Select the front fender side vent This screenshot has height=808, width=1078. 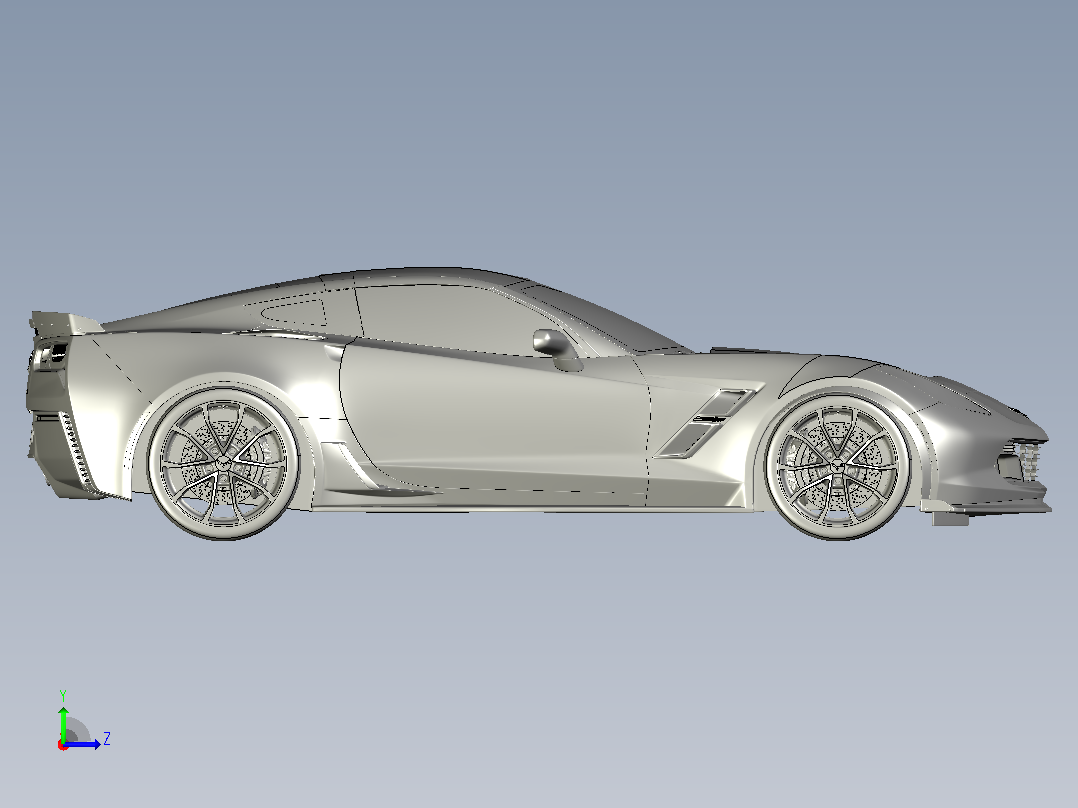tap(708, 422)
